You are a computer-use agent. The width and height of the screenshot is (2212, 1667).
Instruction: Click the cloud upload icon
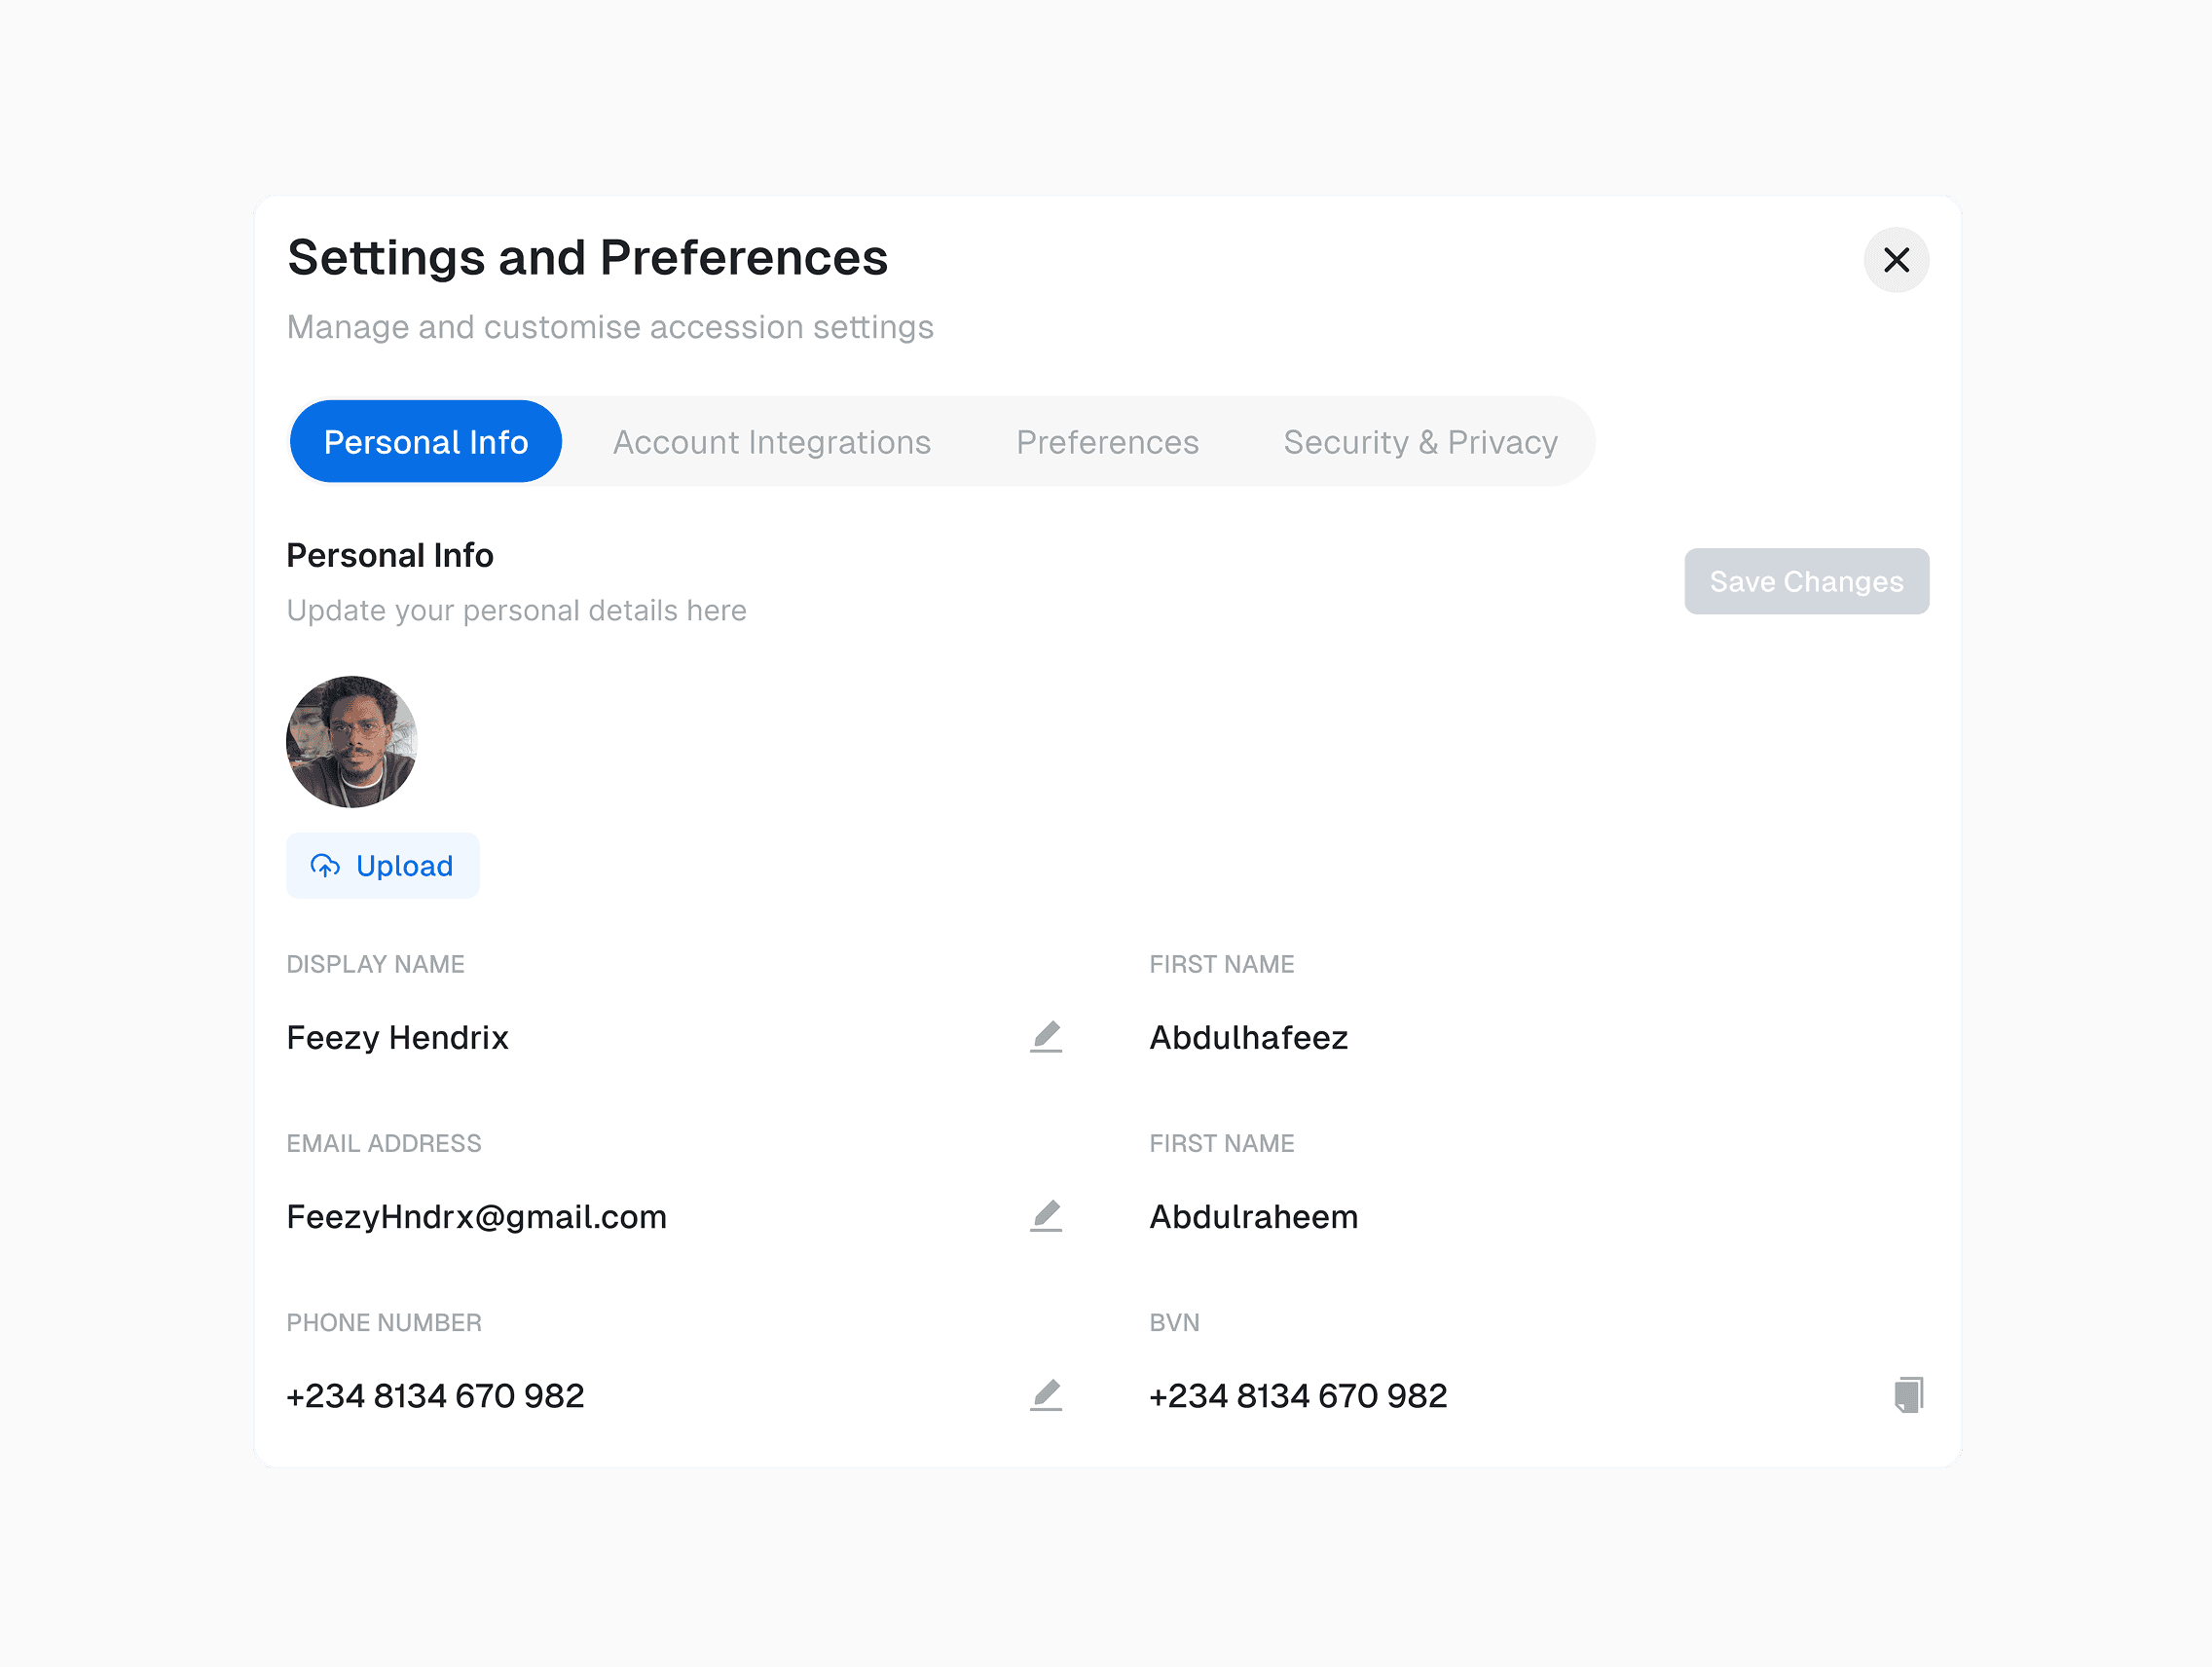pyautogui.click(x=325, y=866)
